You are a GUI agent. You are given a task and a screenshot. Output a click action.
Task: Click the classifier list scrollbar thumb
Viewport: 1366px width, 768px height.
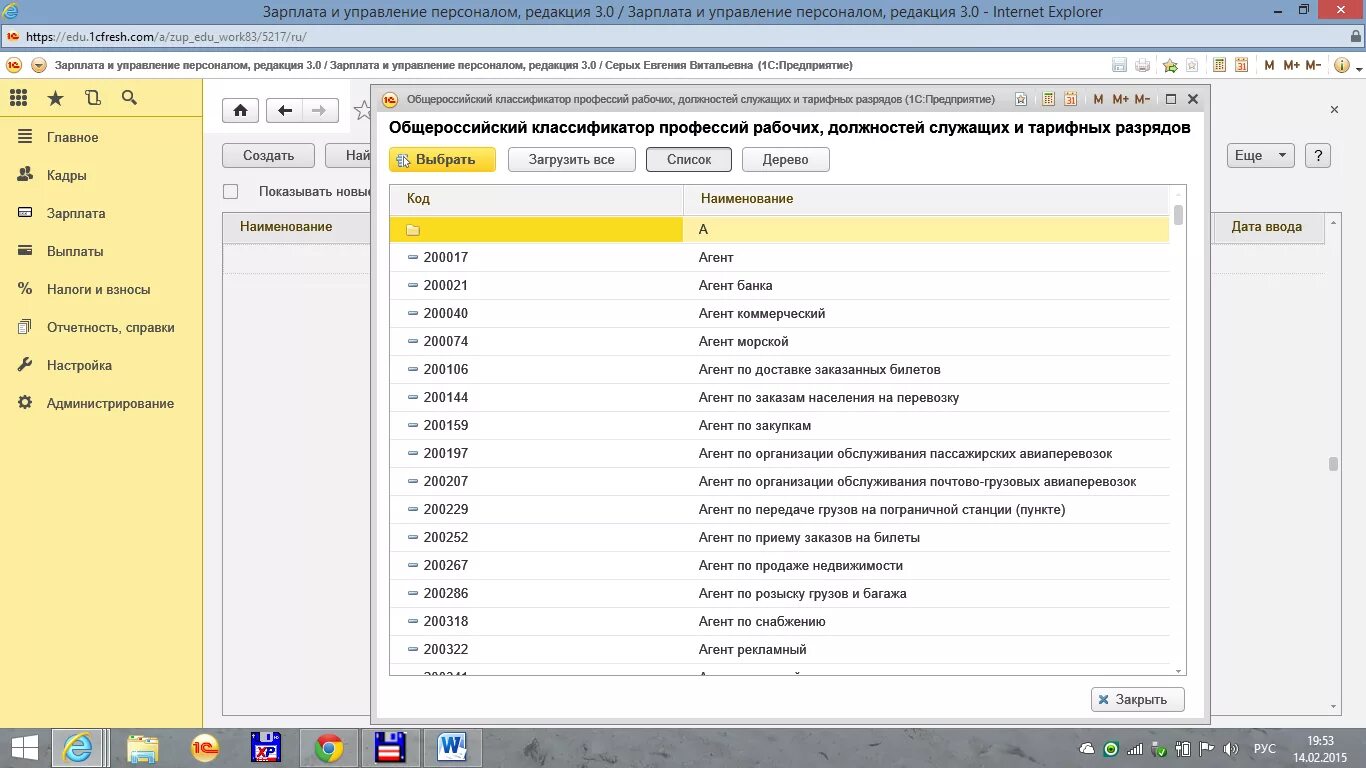[1178, 214]
